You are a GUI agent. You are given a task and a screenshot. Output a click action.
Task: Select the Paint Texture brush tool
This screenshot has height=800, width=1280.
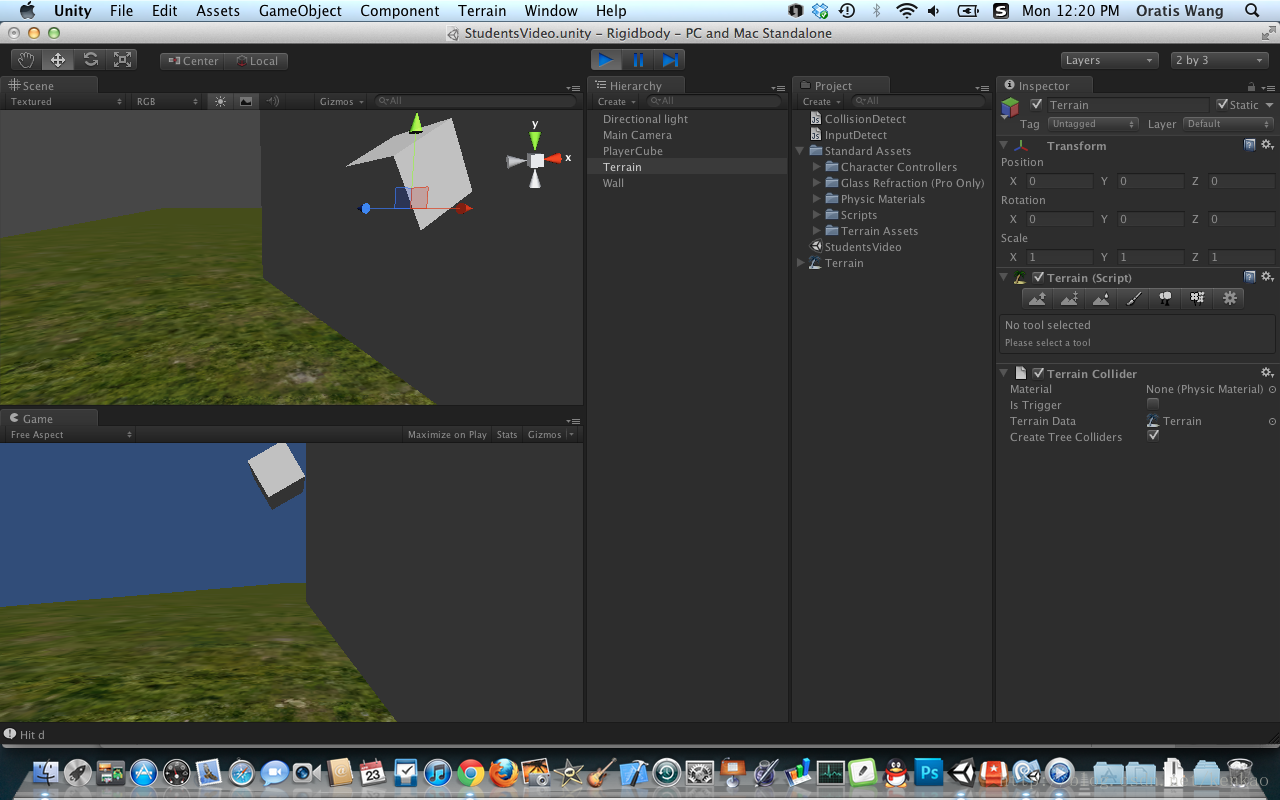click(x=1133, y=298)
